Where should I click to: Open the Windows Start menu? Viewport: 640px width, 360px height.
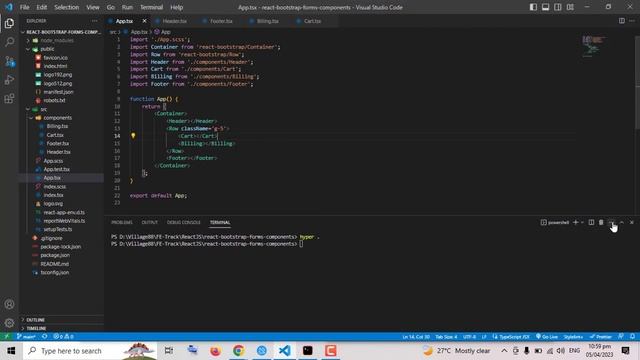[x=11, y=351]
